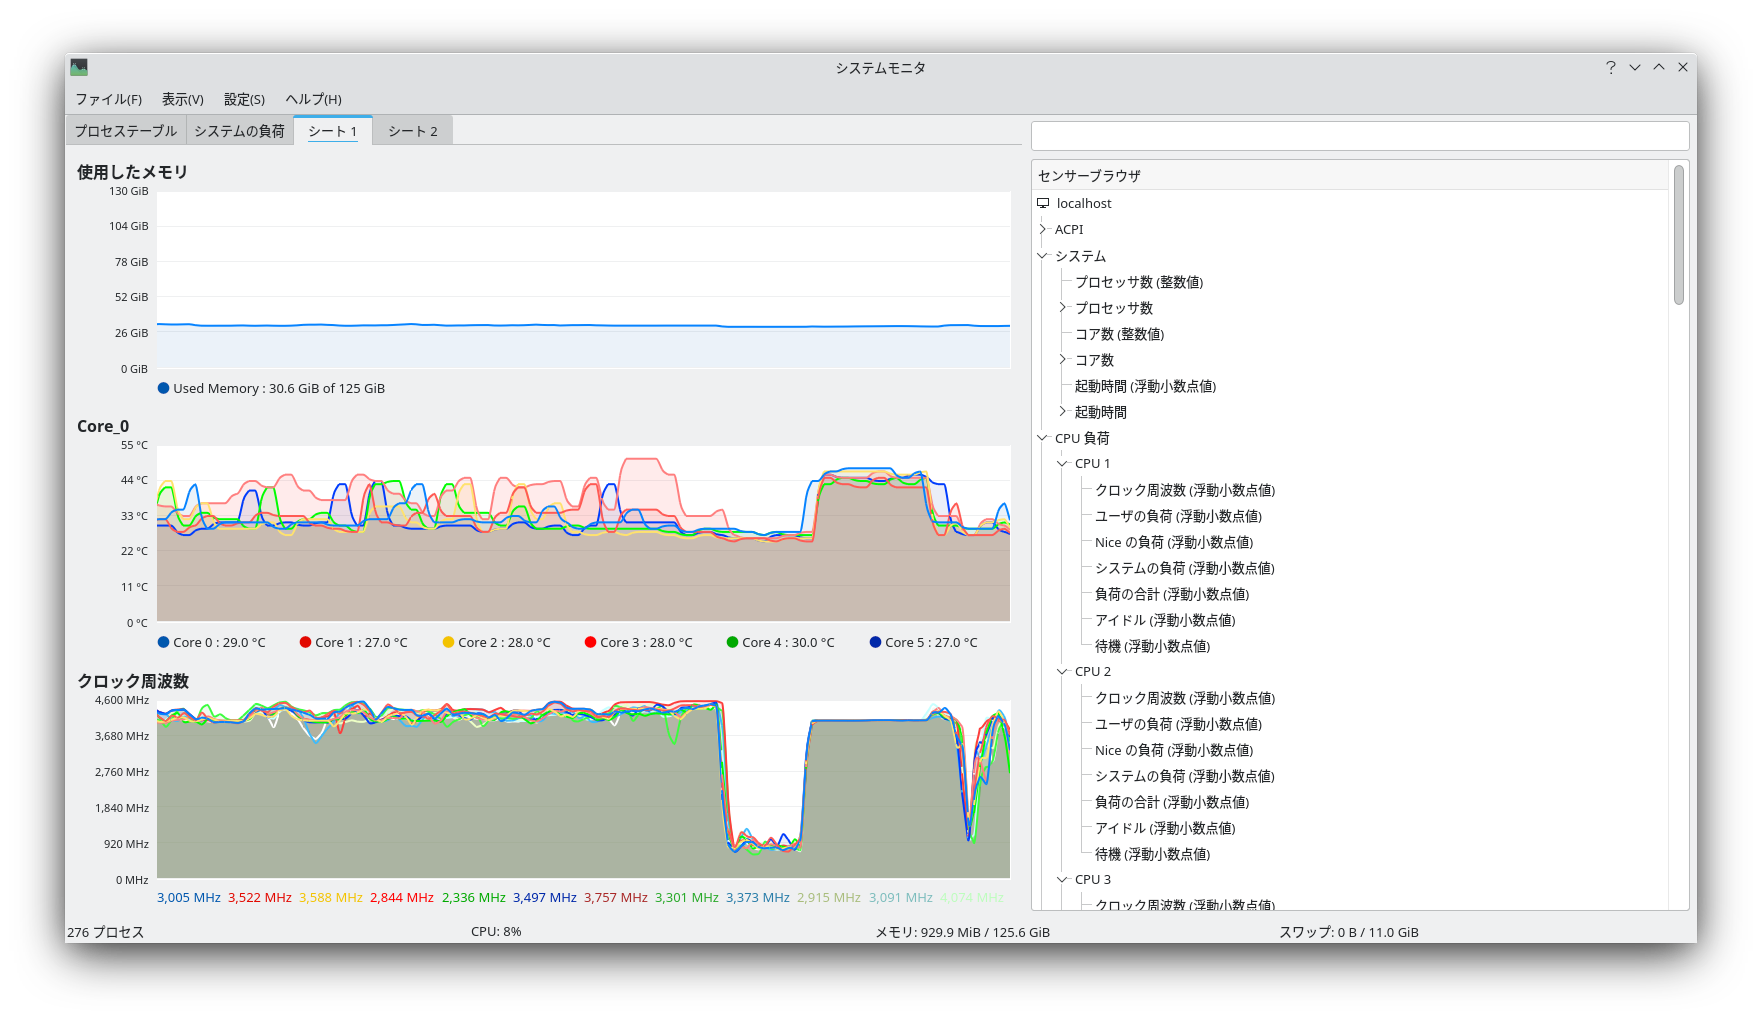Click the Core 5 legend color dot
The height and width of the screenshot is (1020, 1762).
click(x=875, y=642)
